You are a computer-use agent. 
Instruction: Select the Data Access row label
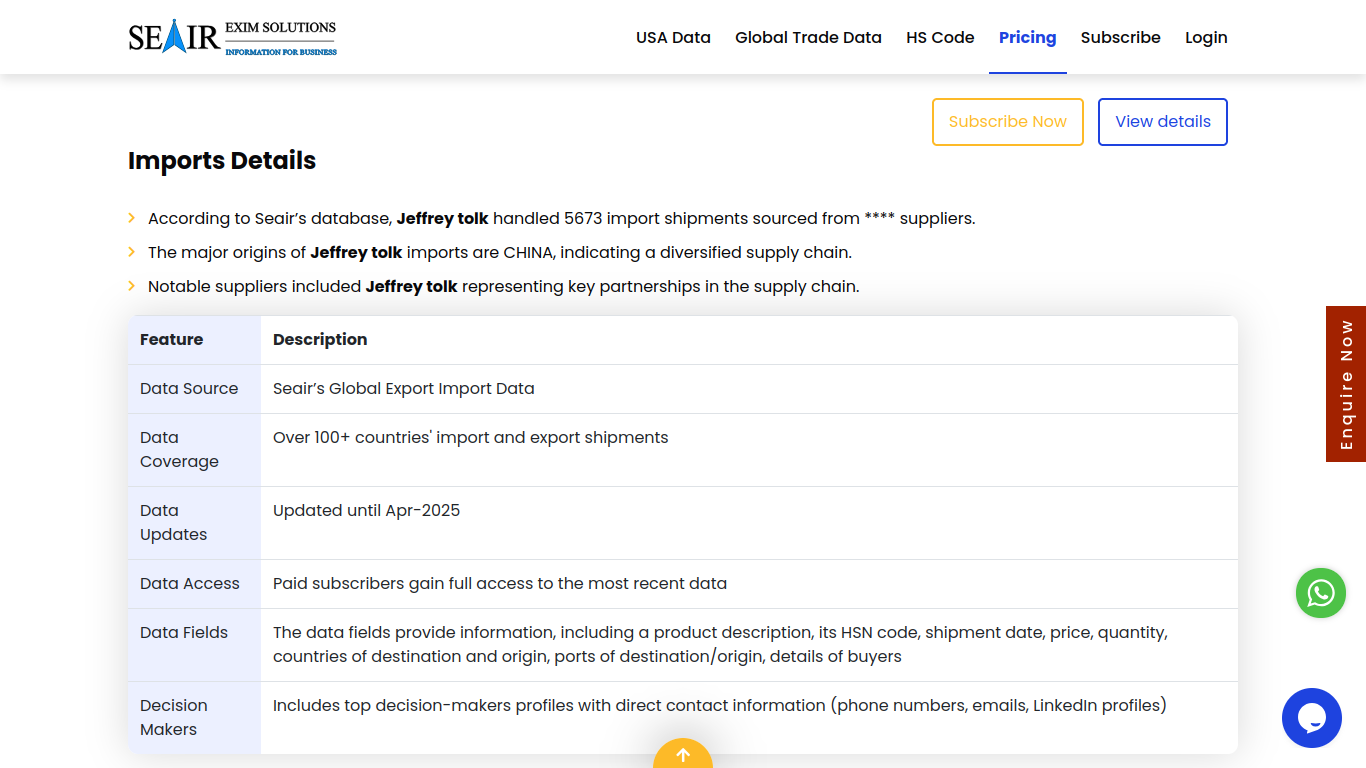coord(194,584)
